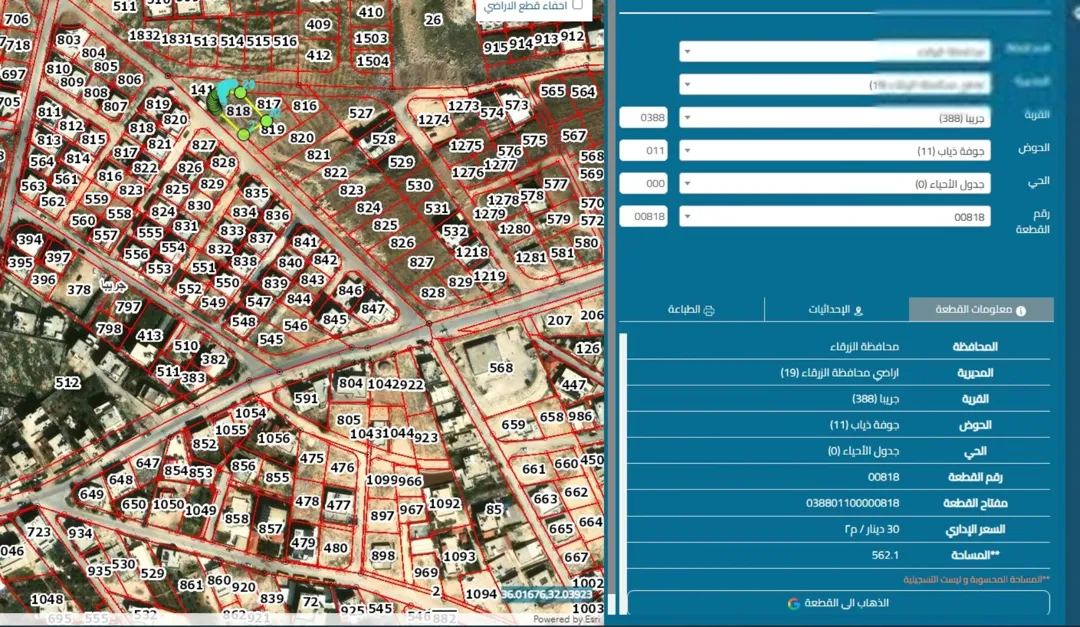Select parcel 1504 on the map
This screenshot has height=627, width=1080.
(x=373, y=61)
